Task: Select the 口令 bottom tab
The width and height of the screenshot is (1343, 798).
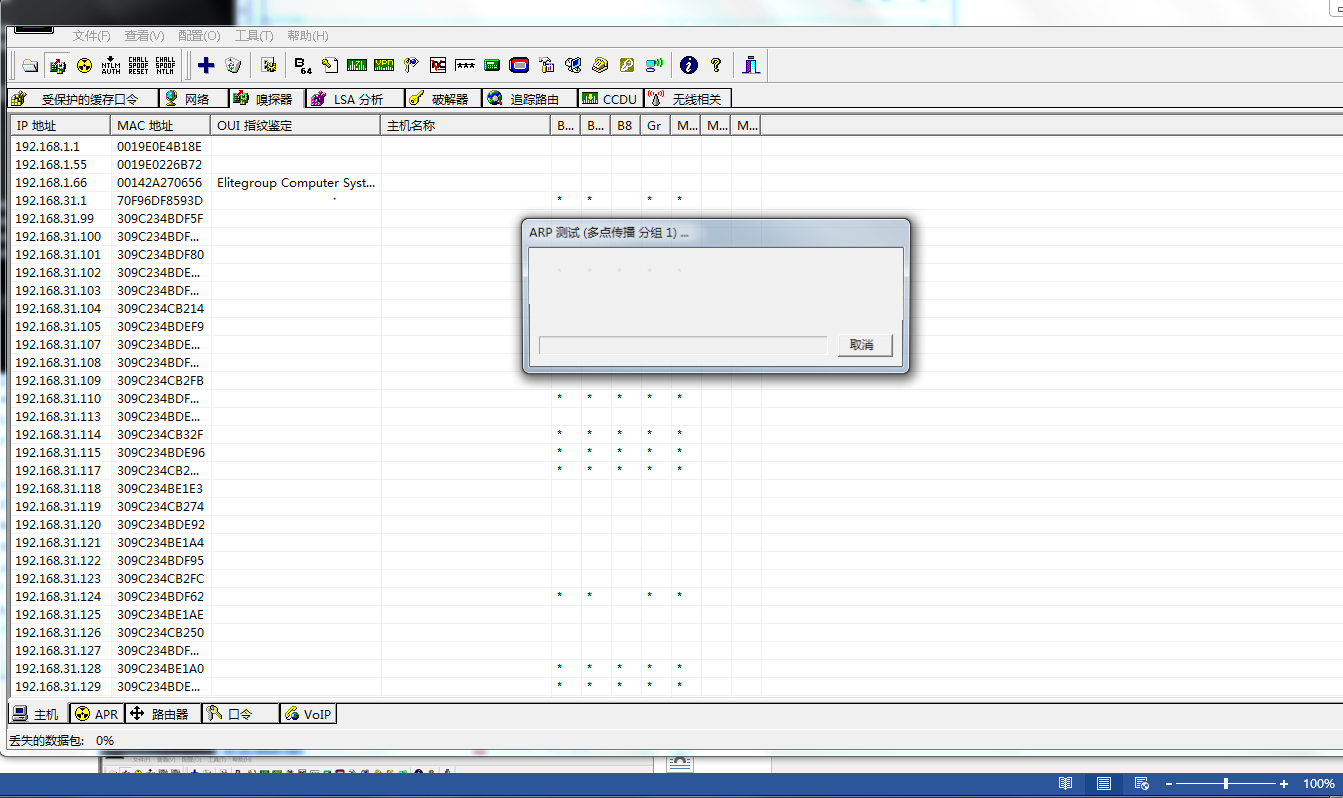Action: pyautogui.click(x=240, y=714)
